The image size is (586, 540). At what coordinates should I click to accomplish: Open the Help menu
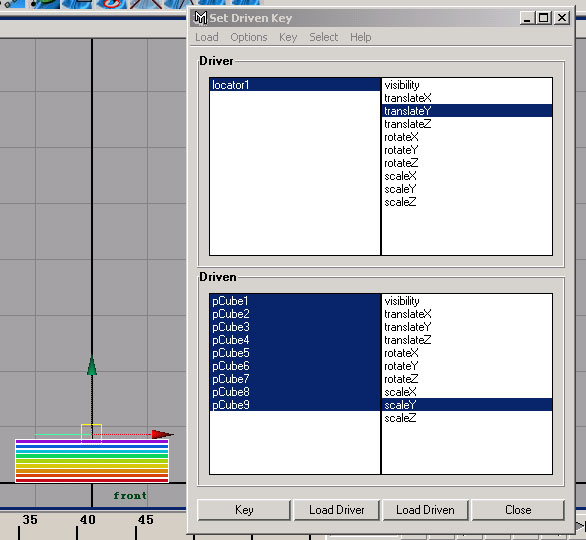(361, 37)
